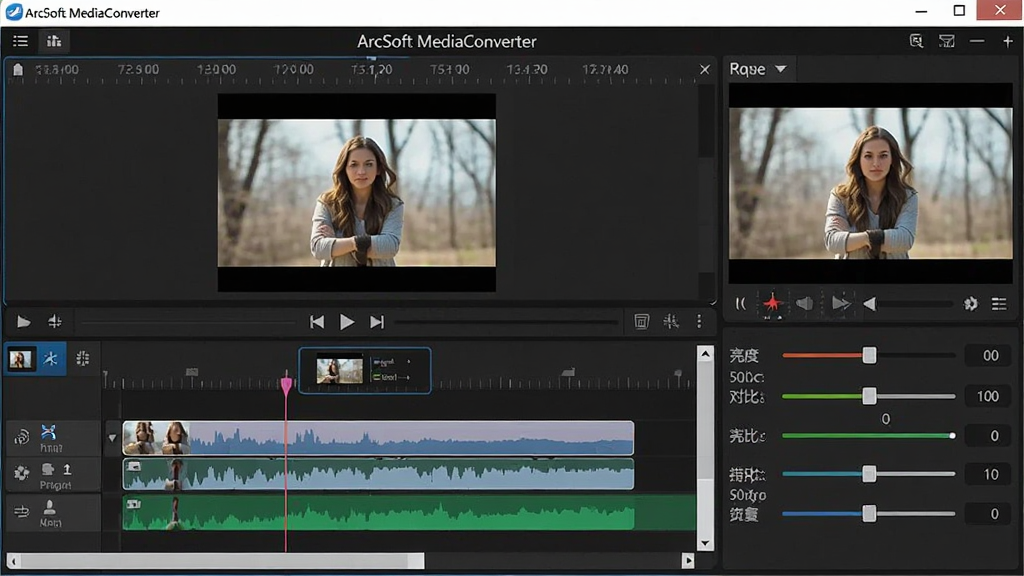Toggle the swap icon on third track
Image resolution: width=1024 pixels, height=576 pixels.
22,511
